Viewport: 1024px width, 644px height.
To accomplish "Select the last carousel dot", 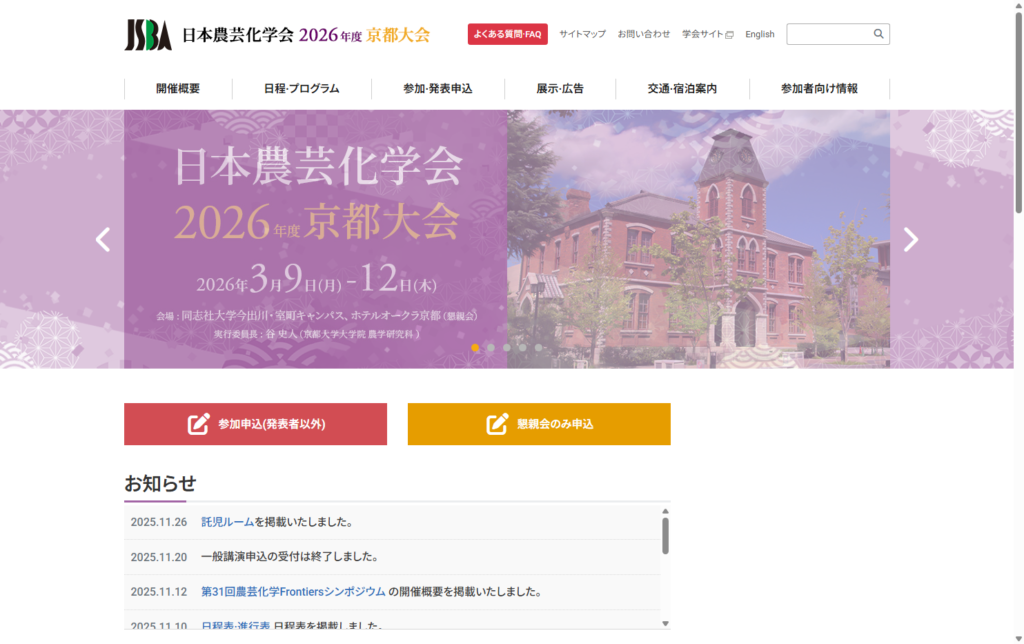I will pos(538,347).
